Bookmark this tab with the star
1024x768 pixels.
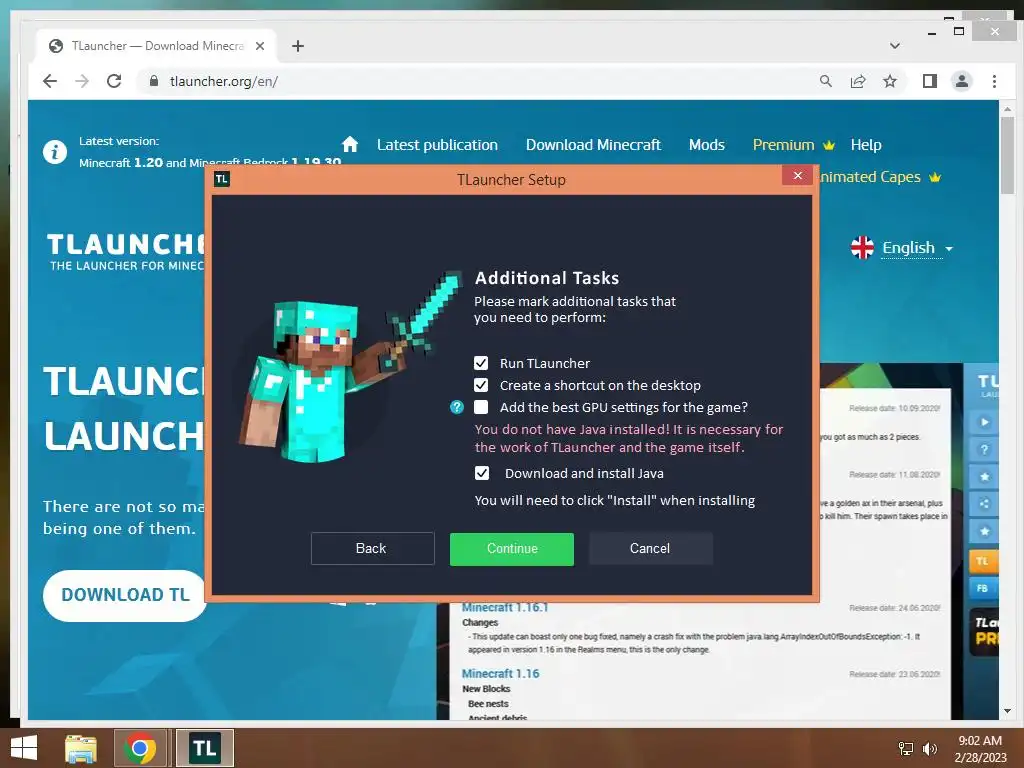(x=889, y=81)
